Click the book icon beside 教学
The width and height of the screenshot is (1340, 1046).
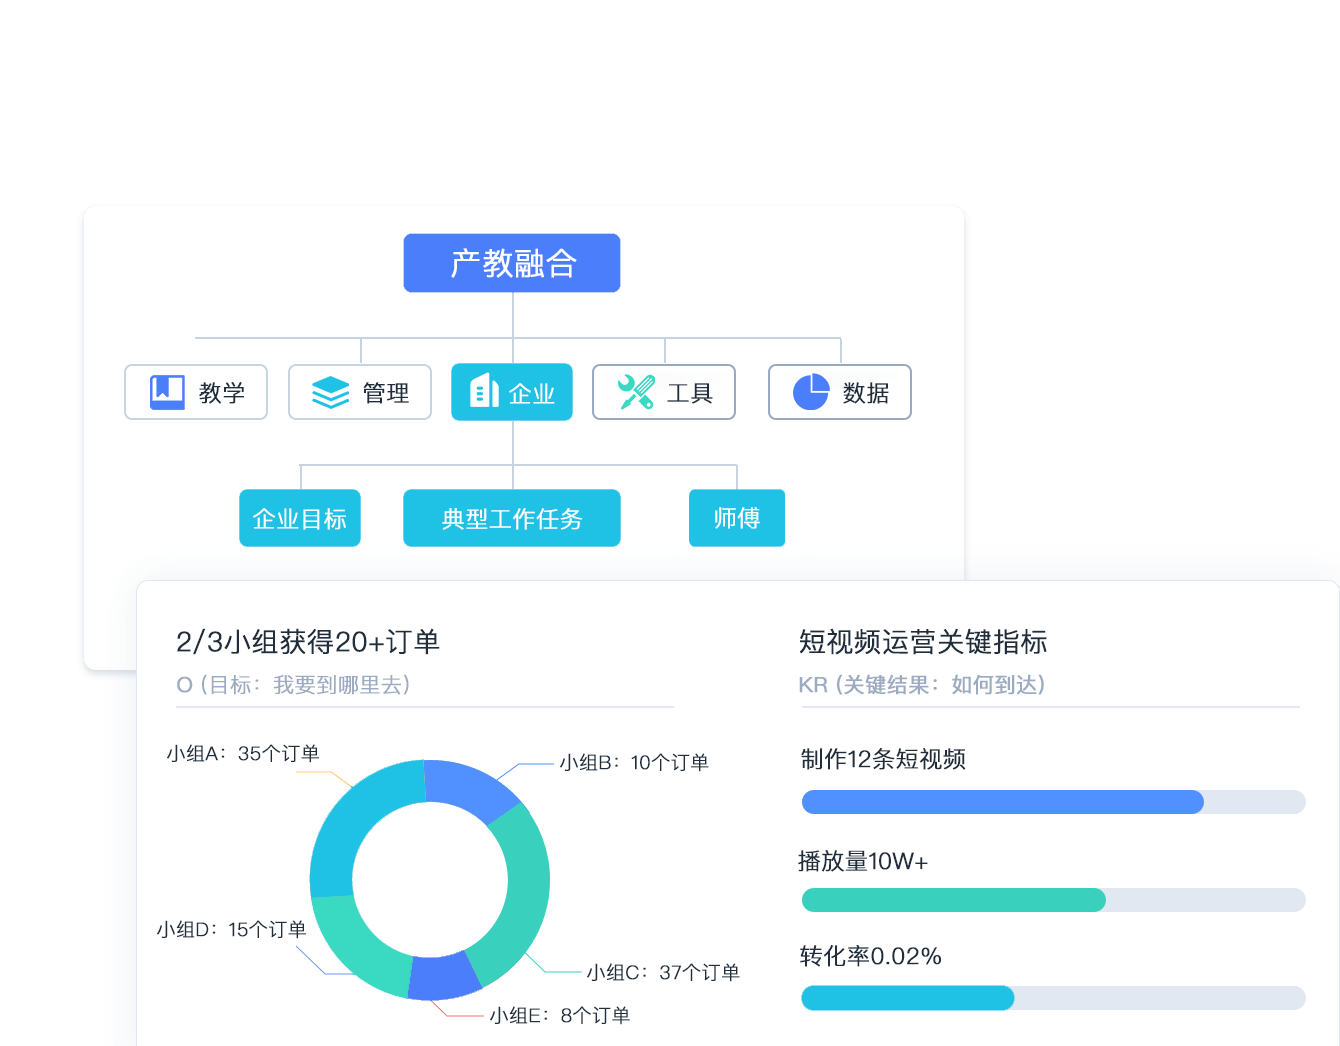pyautogui.click(x=167, y=392)
